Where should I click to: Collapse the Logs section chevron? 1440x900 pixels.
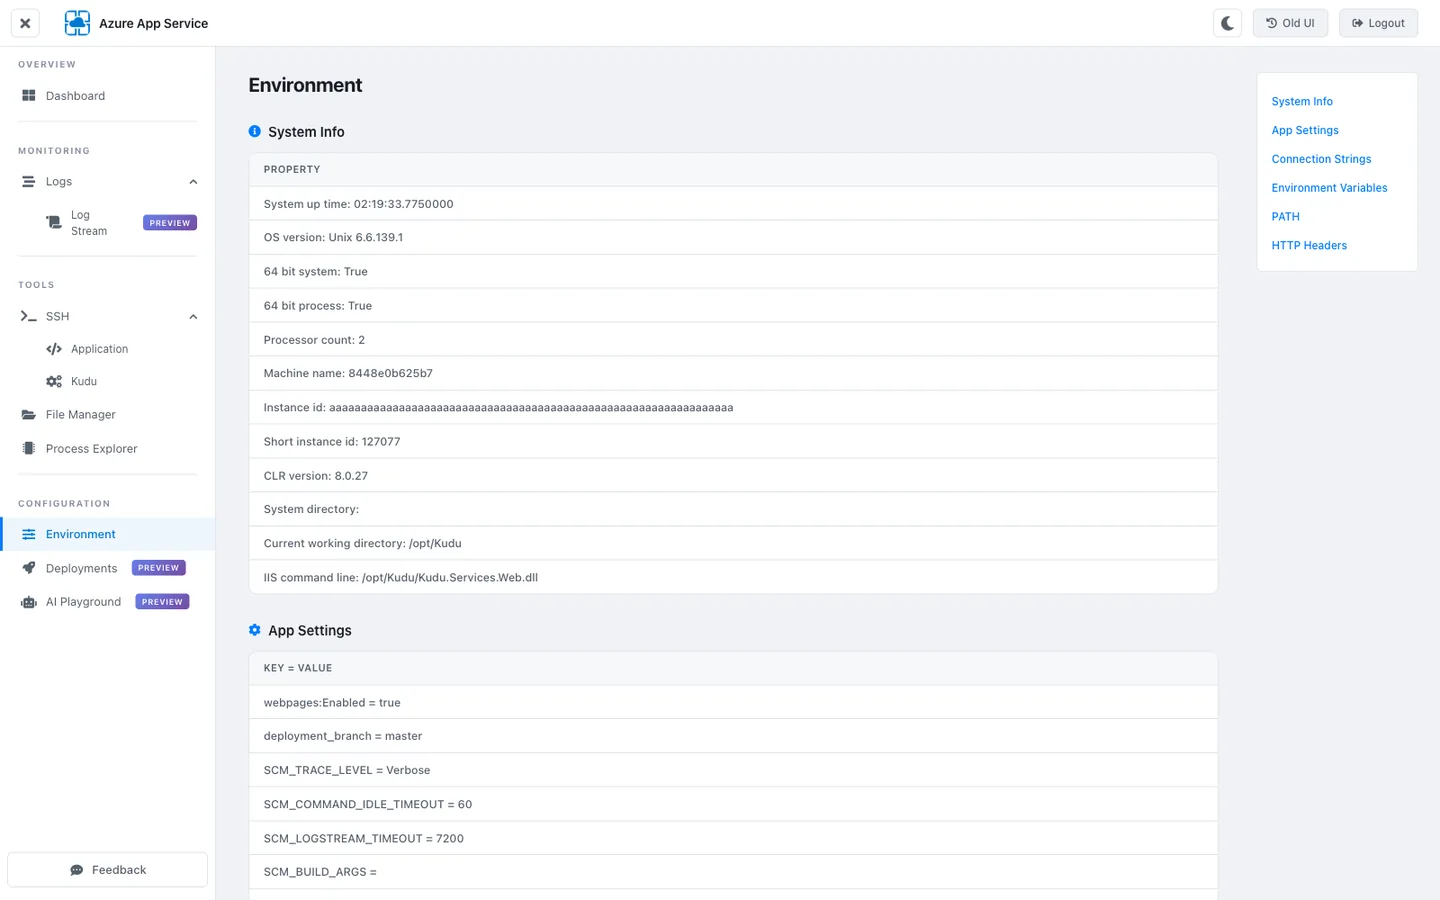click(x=193, y=182)
